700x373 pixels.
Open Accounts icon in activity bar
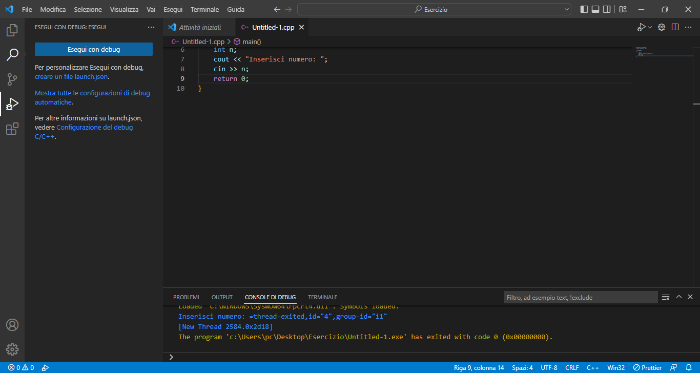coord(12,325)
